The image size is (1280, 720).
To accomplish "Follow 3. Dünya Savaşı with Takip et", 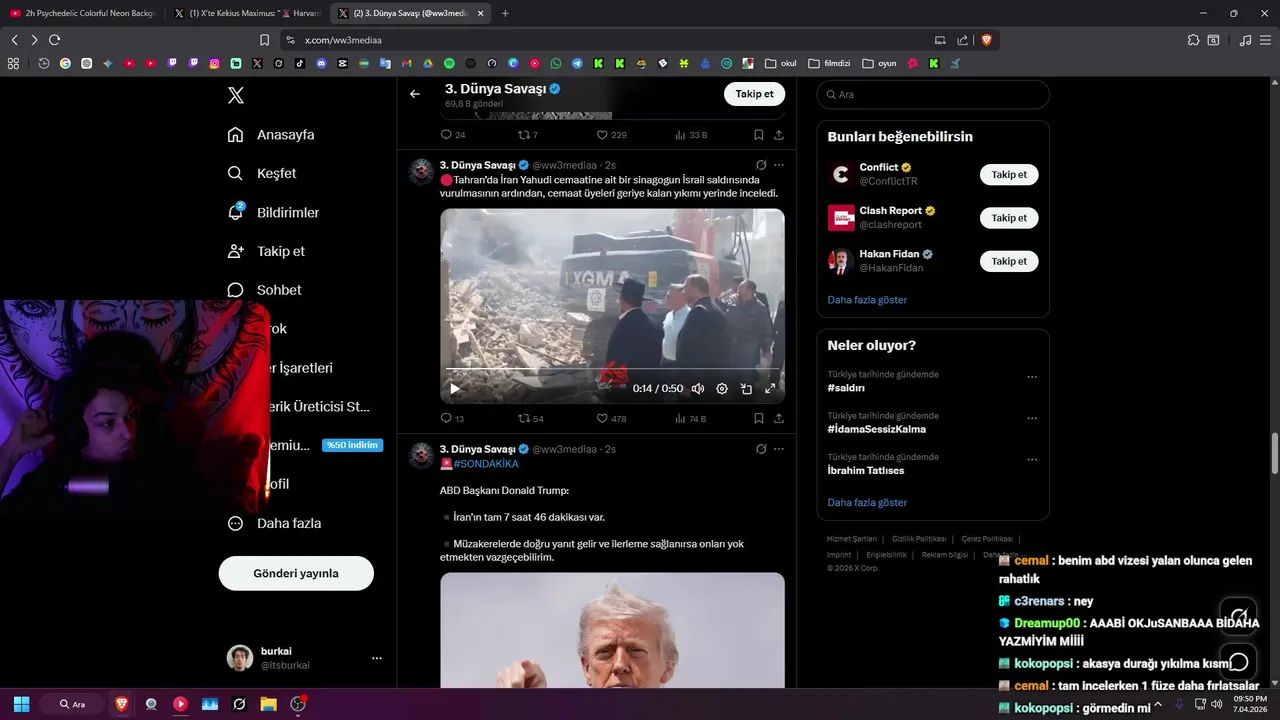I will (754, 94).
